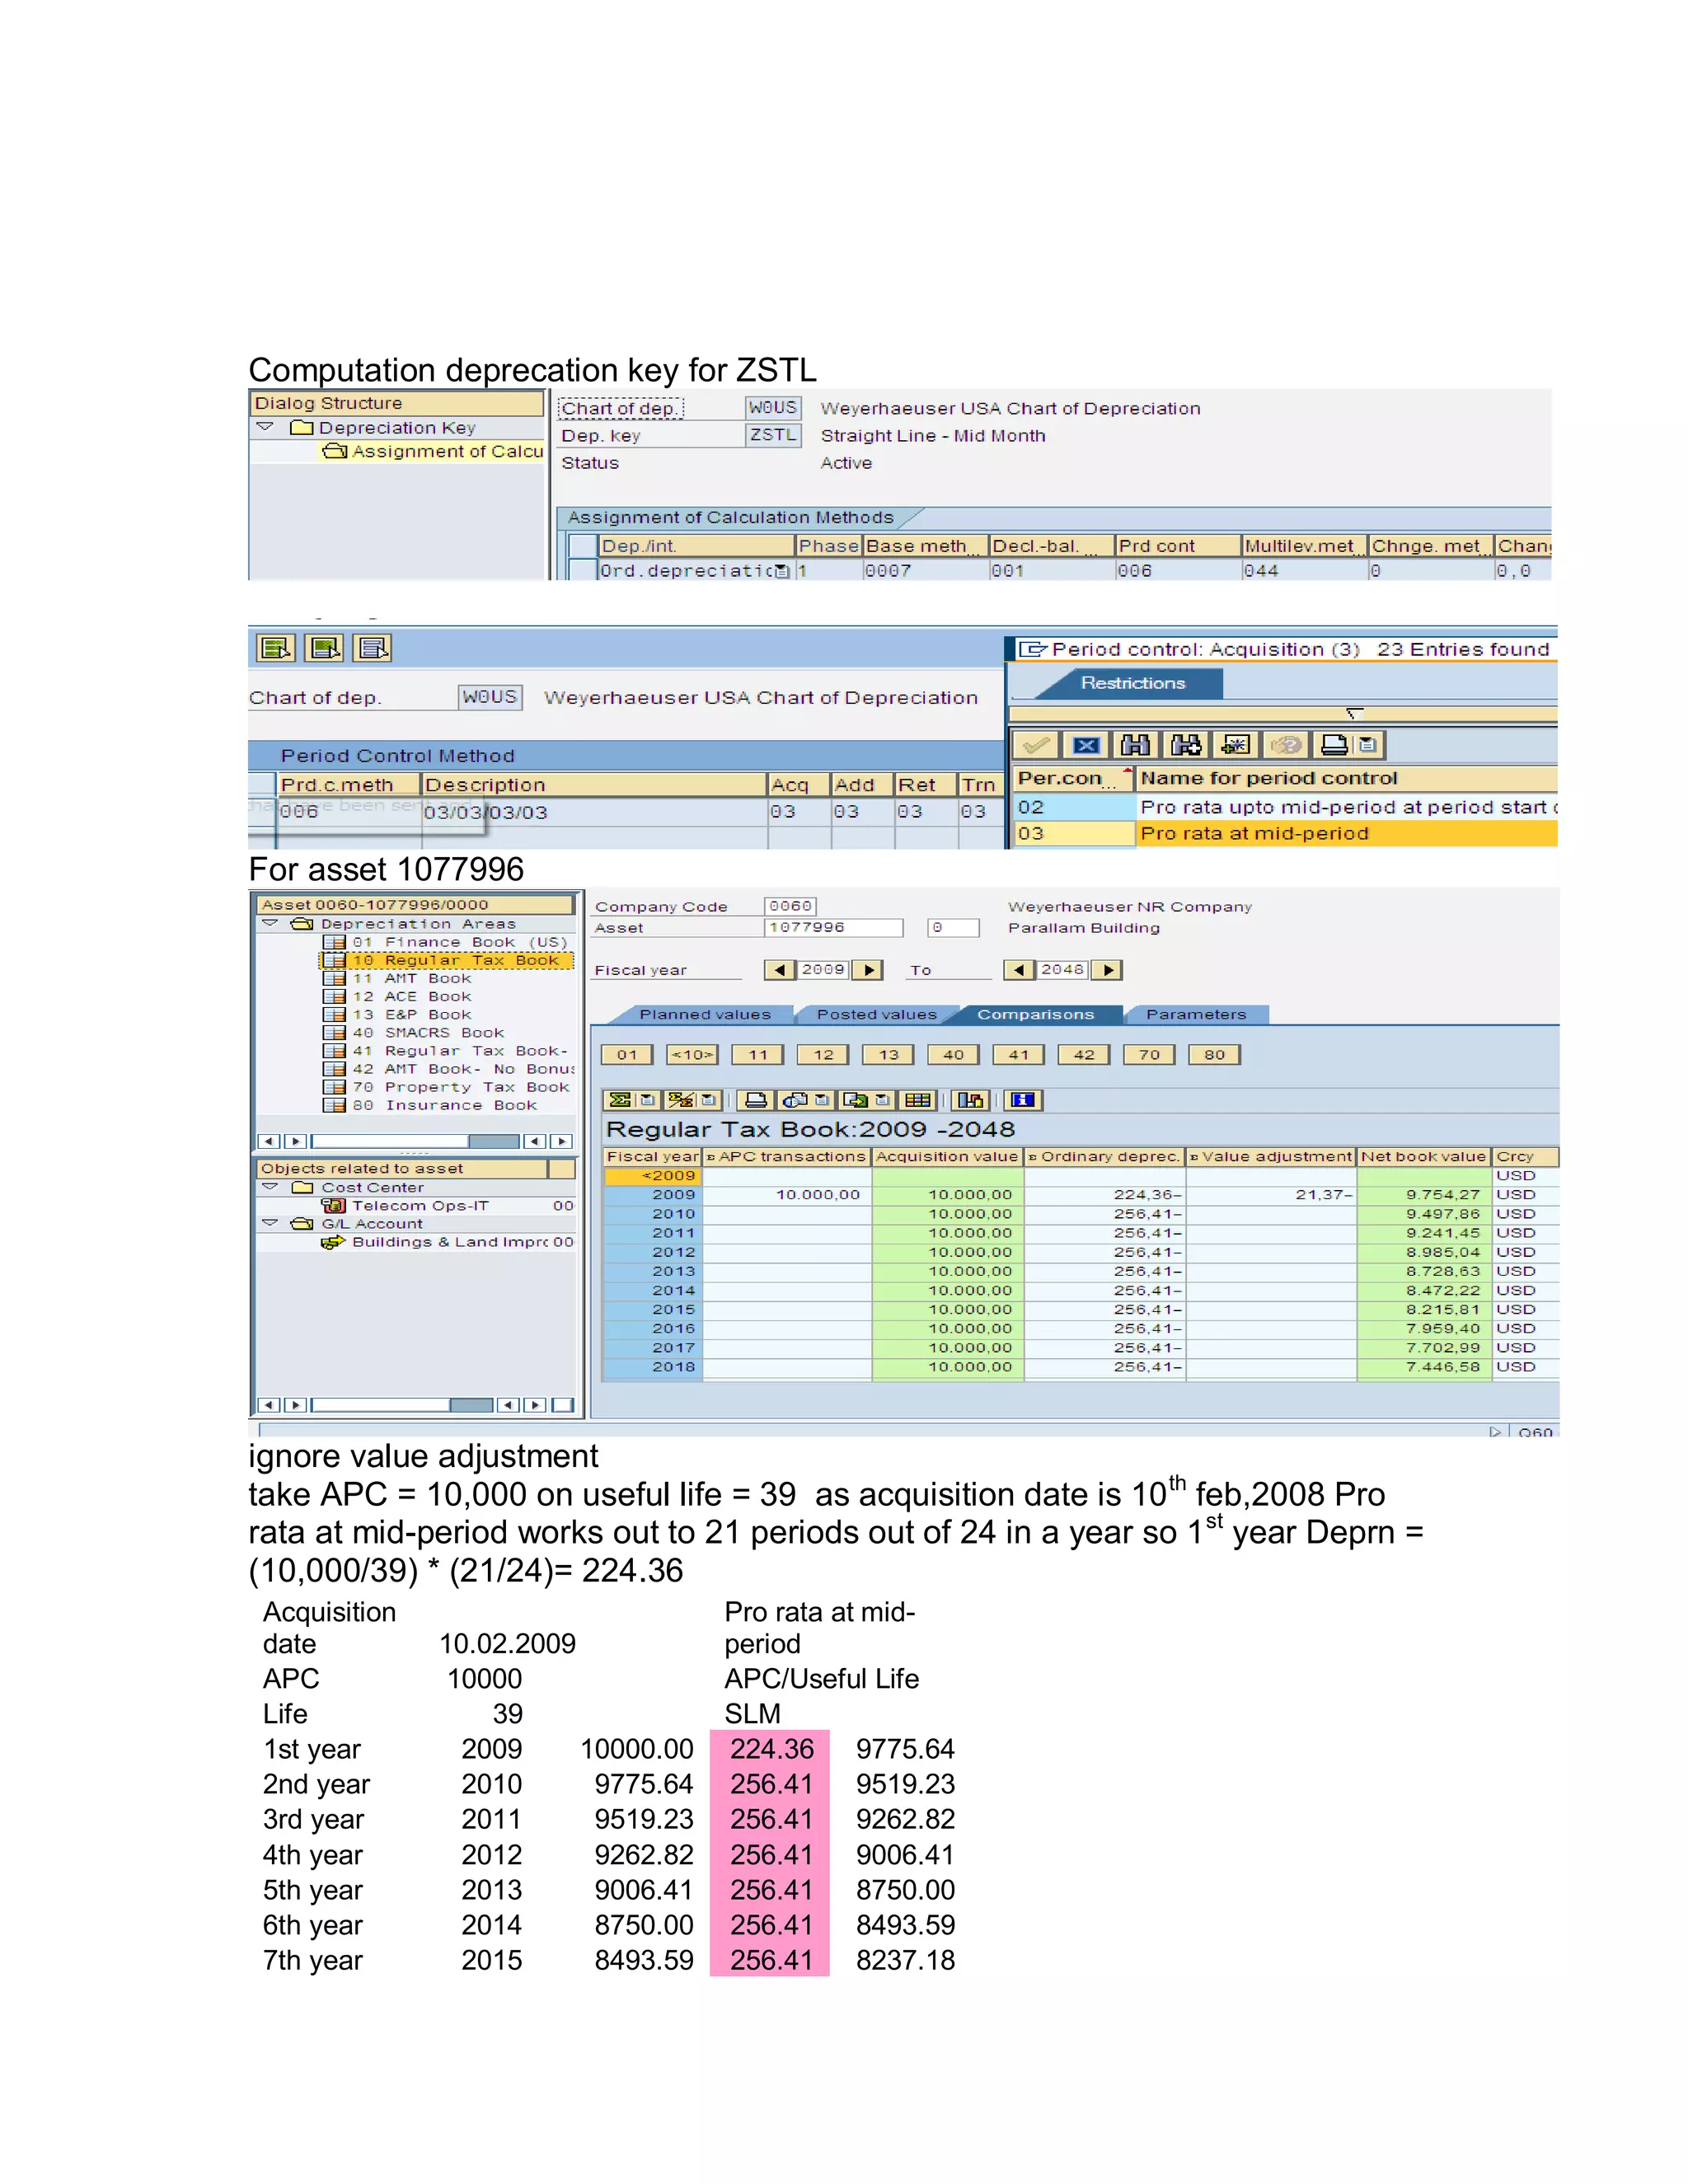Image resolution: width=1688 pixels, height=2184 pixels.
Task: Click the views icon after the print icon
Action: (x=796, y=1100)
